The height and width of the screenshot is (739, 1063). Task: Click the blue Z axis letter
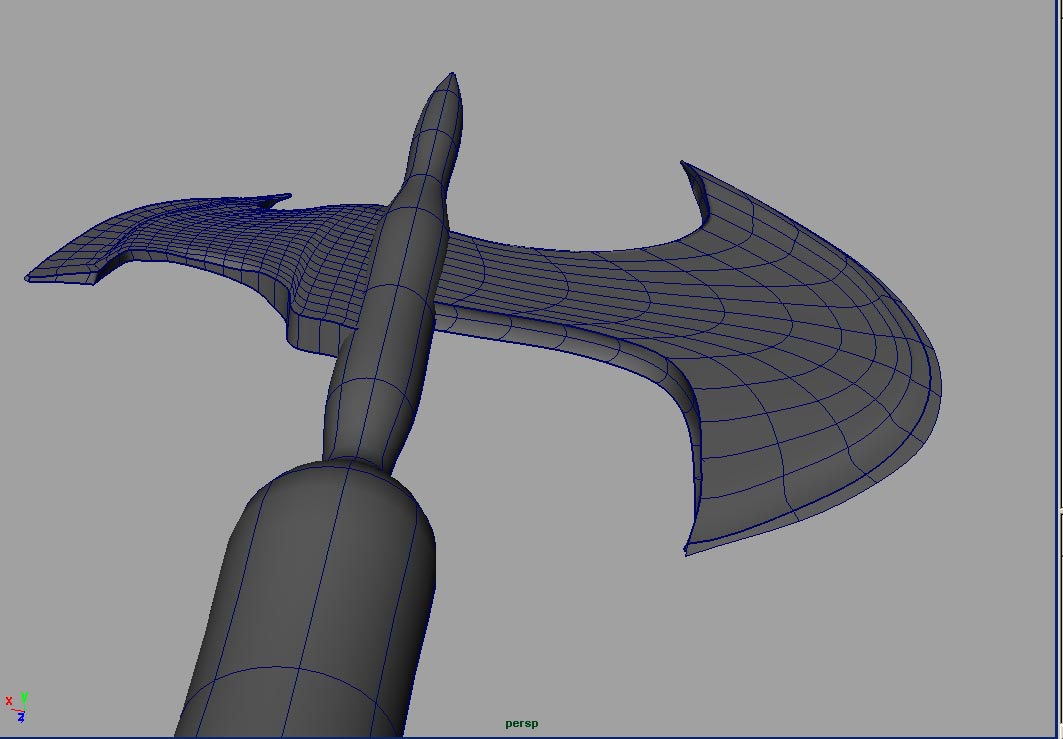(20, 717)
